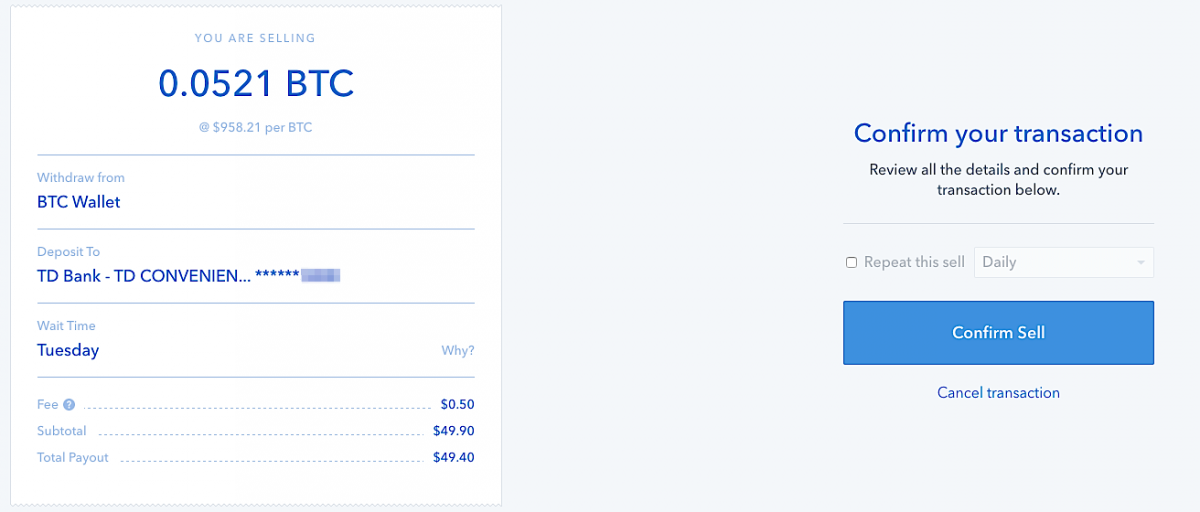Enable the Repeat this sell checkbox

click(x=851, y=263)
